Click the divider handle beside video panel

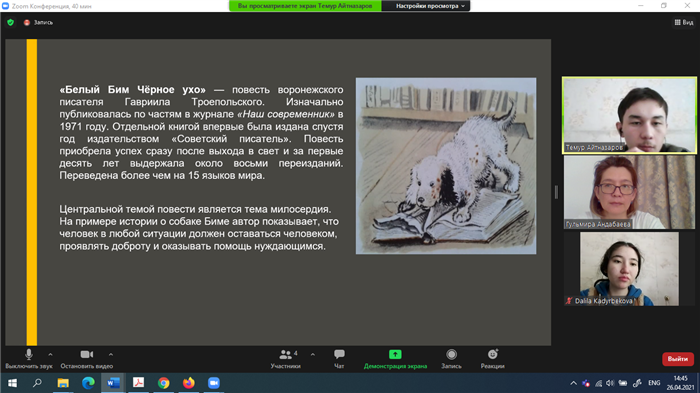(556, 192)
